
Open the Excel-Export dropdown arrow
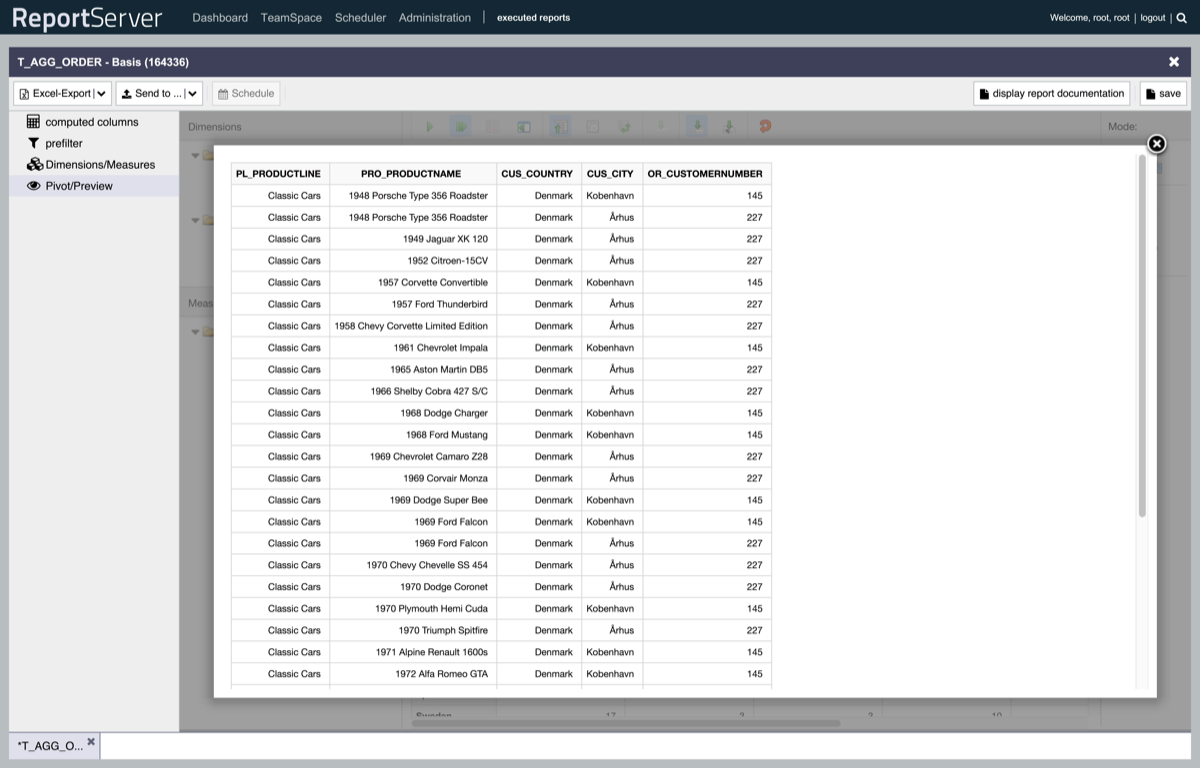[102, 93]
